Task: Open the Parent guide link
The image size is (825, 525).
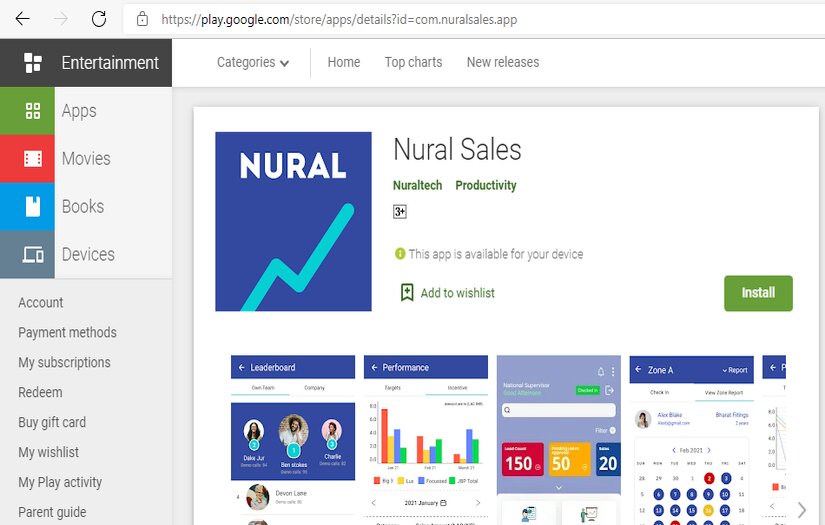Action: (x=52, y=512)
